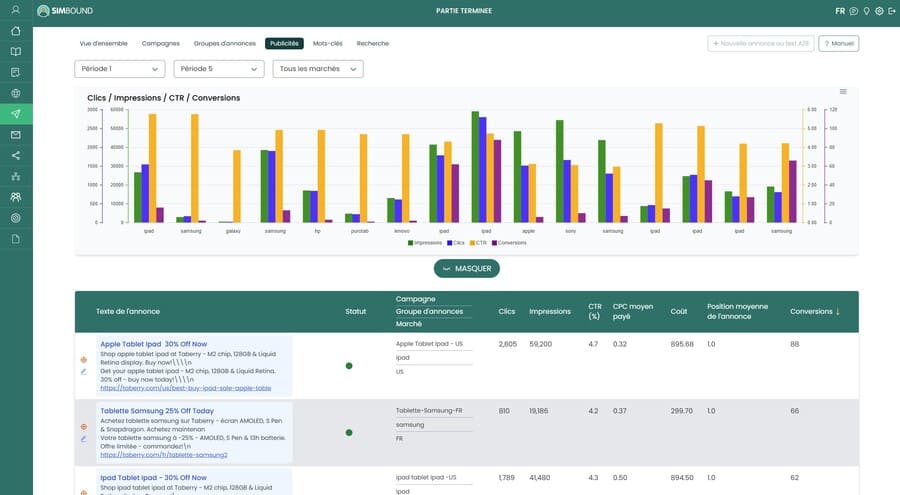Open taberry.com best-buy-ipad ad URL
The height and width of the screenshot is (495, 900).
coord(185,388)
